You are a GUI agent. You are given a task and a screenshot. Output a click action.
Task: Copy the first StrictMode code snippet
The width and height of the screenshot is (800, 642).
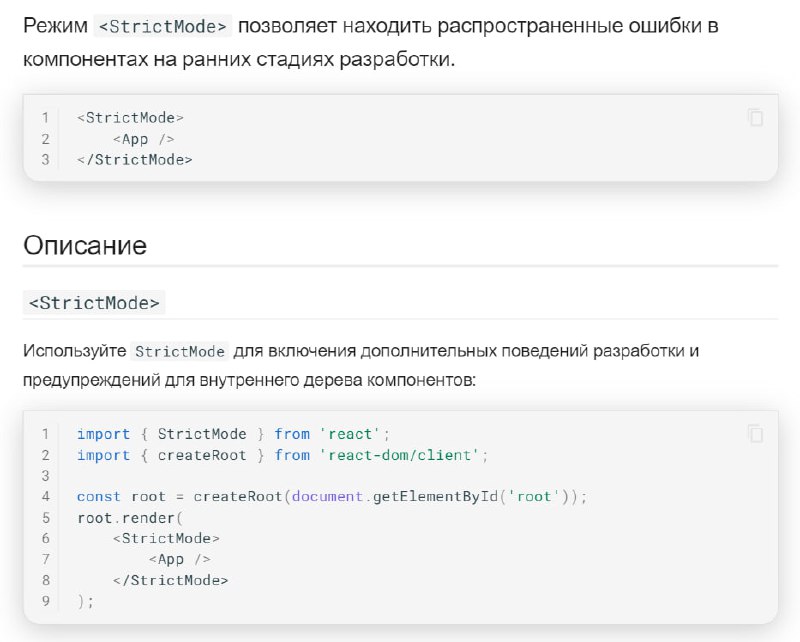tap(755, 118)
